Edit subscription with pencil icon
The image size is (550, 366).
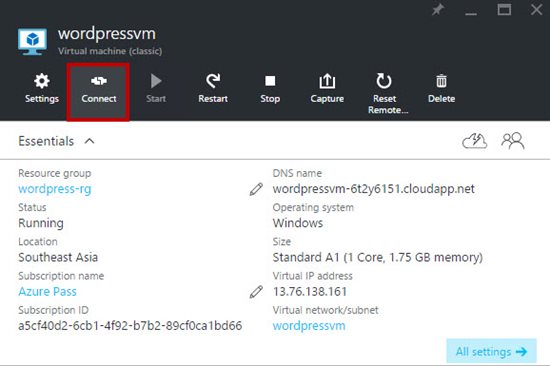256,292
